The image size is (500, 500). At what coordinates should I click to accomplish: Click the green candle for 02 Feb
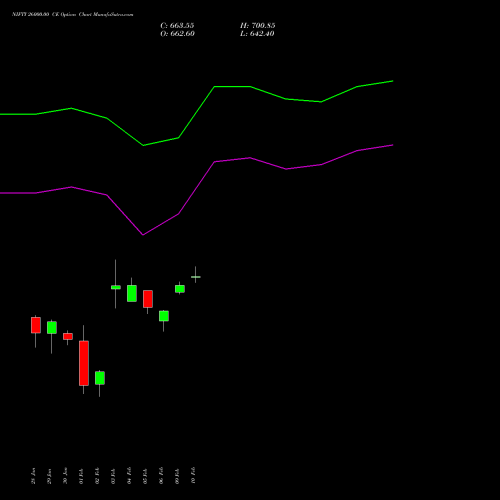pos(100,378)
